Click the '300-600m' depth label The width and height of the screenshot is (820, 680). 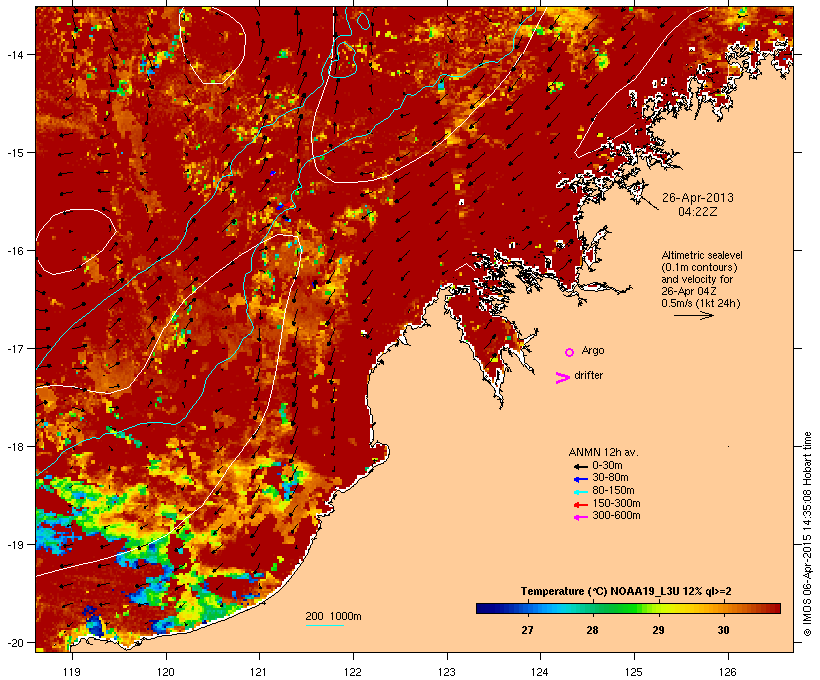tap(616, 516)
